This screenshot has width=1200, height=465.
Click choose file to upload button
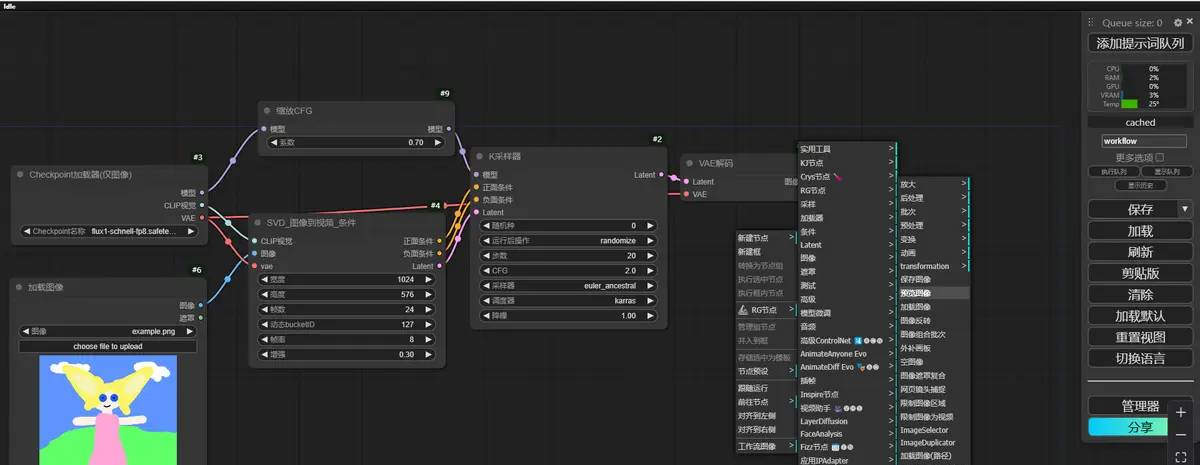tap(108, 346)
